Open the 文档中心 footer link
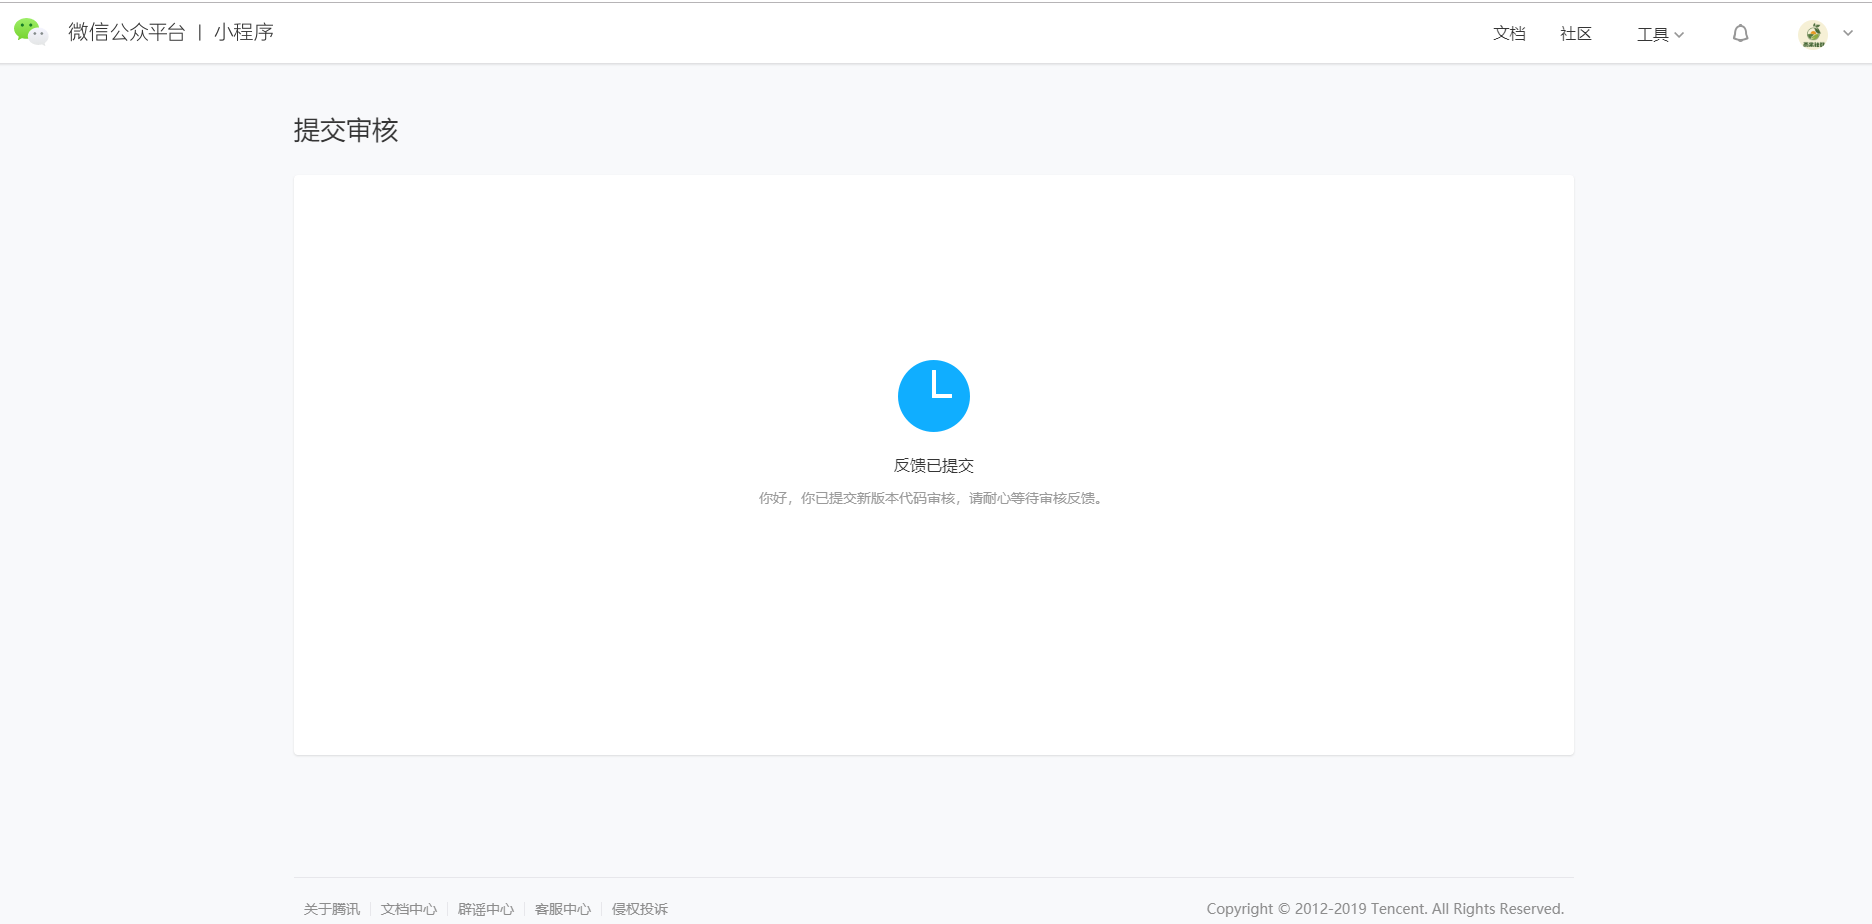Image resolution: width=1872 pixels, height=924 pixels. [x=409, y=909]
